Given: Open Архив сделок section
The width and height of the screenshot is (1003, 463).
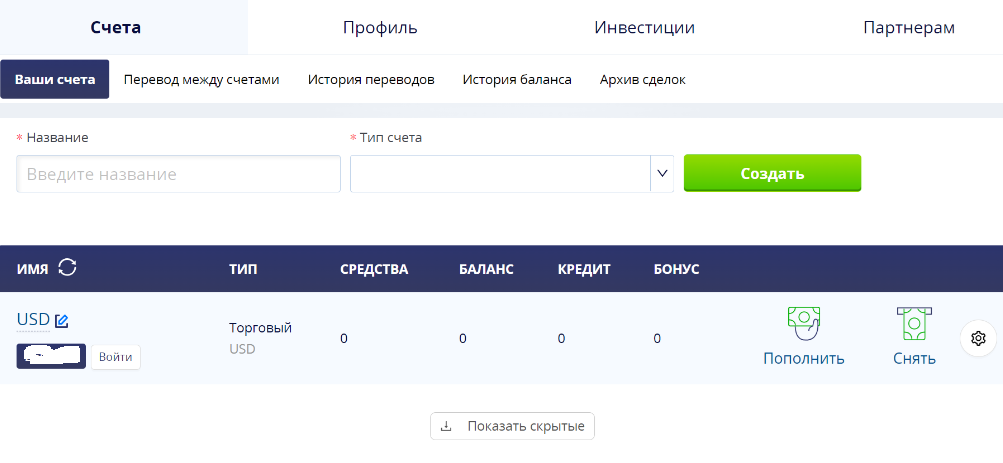Looking at the screenshot, I should 642,80.
